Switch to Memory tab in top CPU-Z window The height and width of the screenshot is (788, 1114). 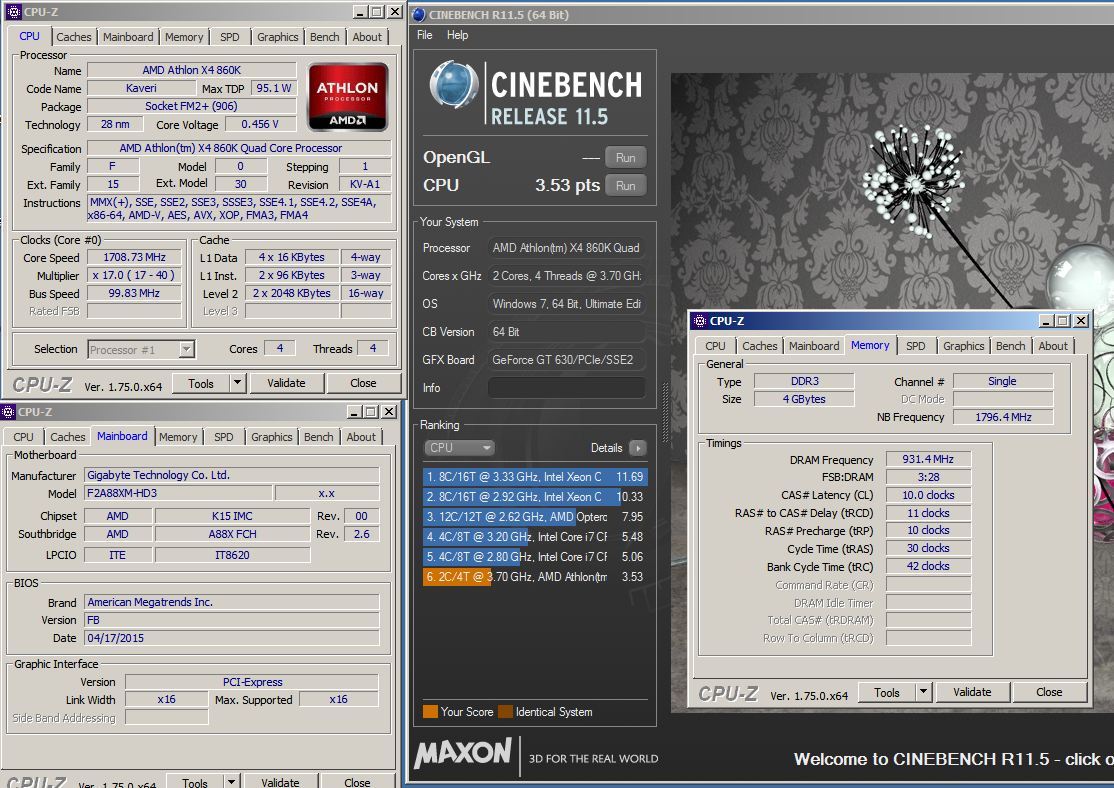[184, 37]
